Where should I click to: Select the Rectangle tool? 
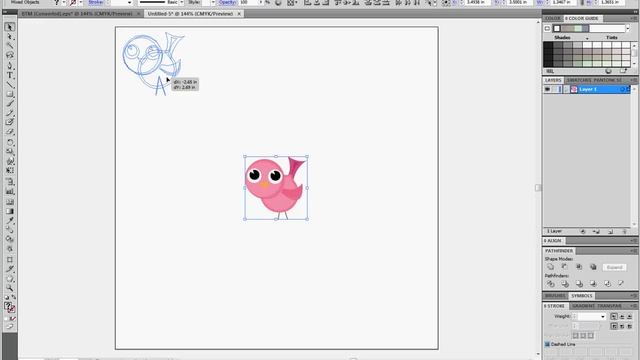coord(10,94)
